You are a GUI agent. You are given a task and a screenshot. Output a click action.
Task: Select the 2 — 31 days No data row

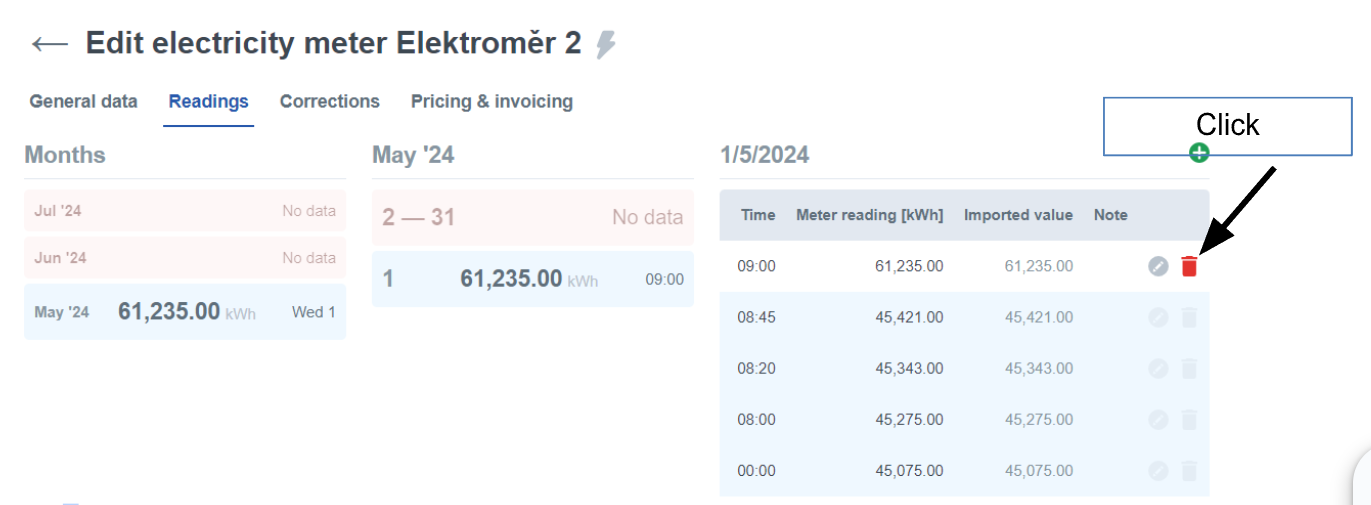(532, 217)
